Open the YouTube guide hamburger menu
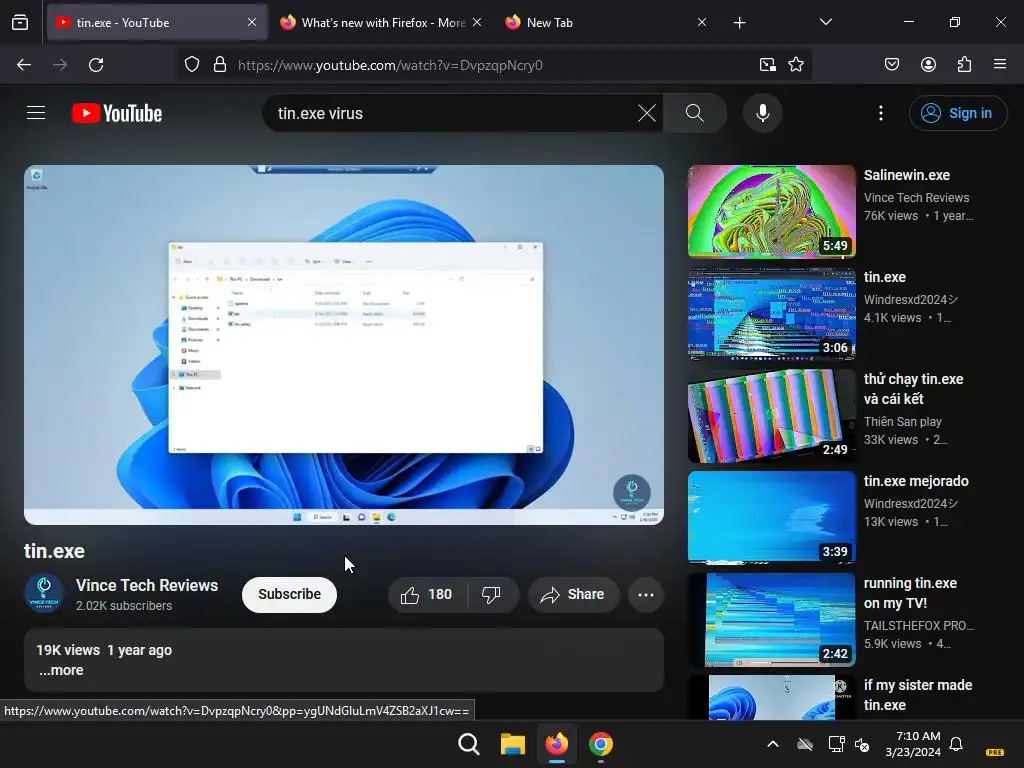Screen dimensions: 1024x768 click(x=36, y=113)
